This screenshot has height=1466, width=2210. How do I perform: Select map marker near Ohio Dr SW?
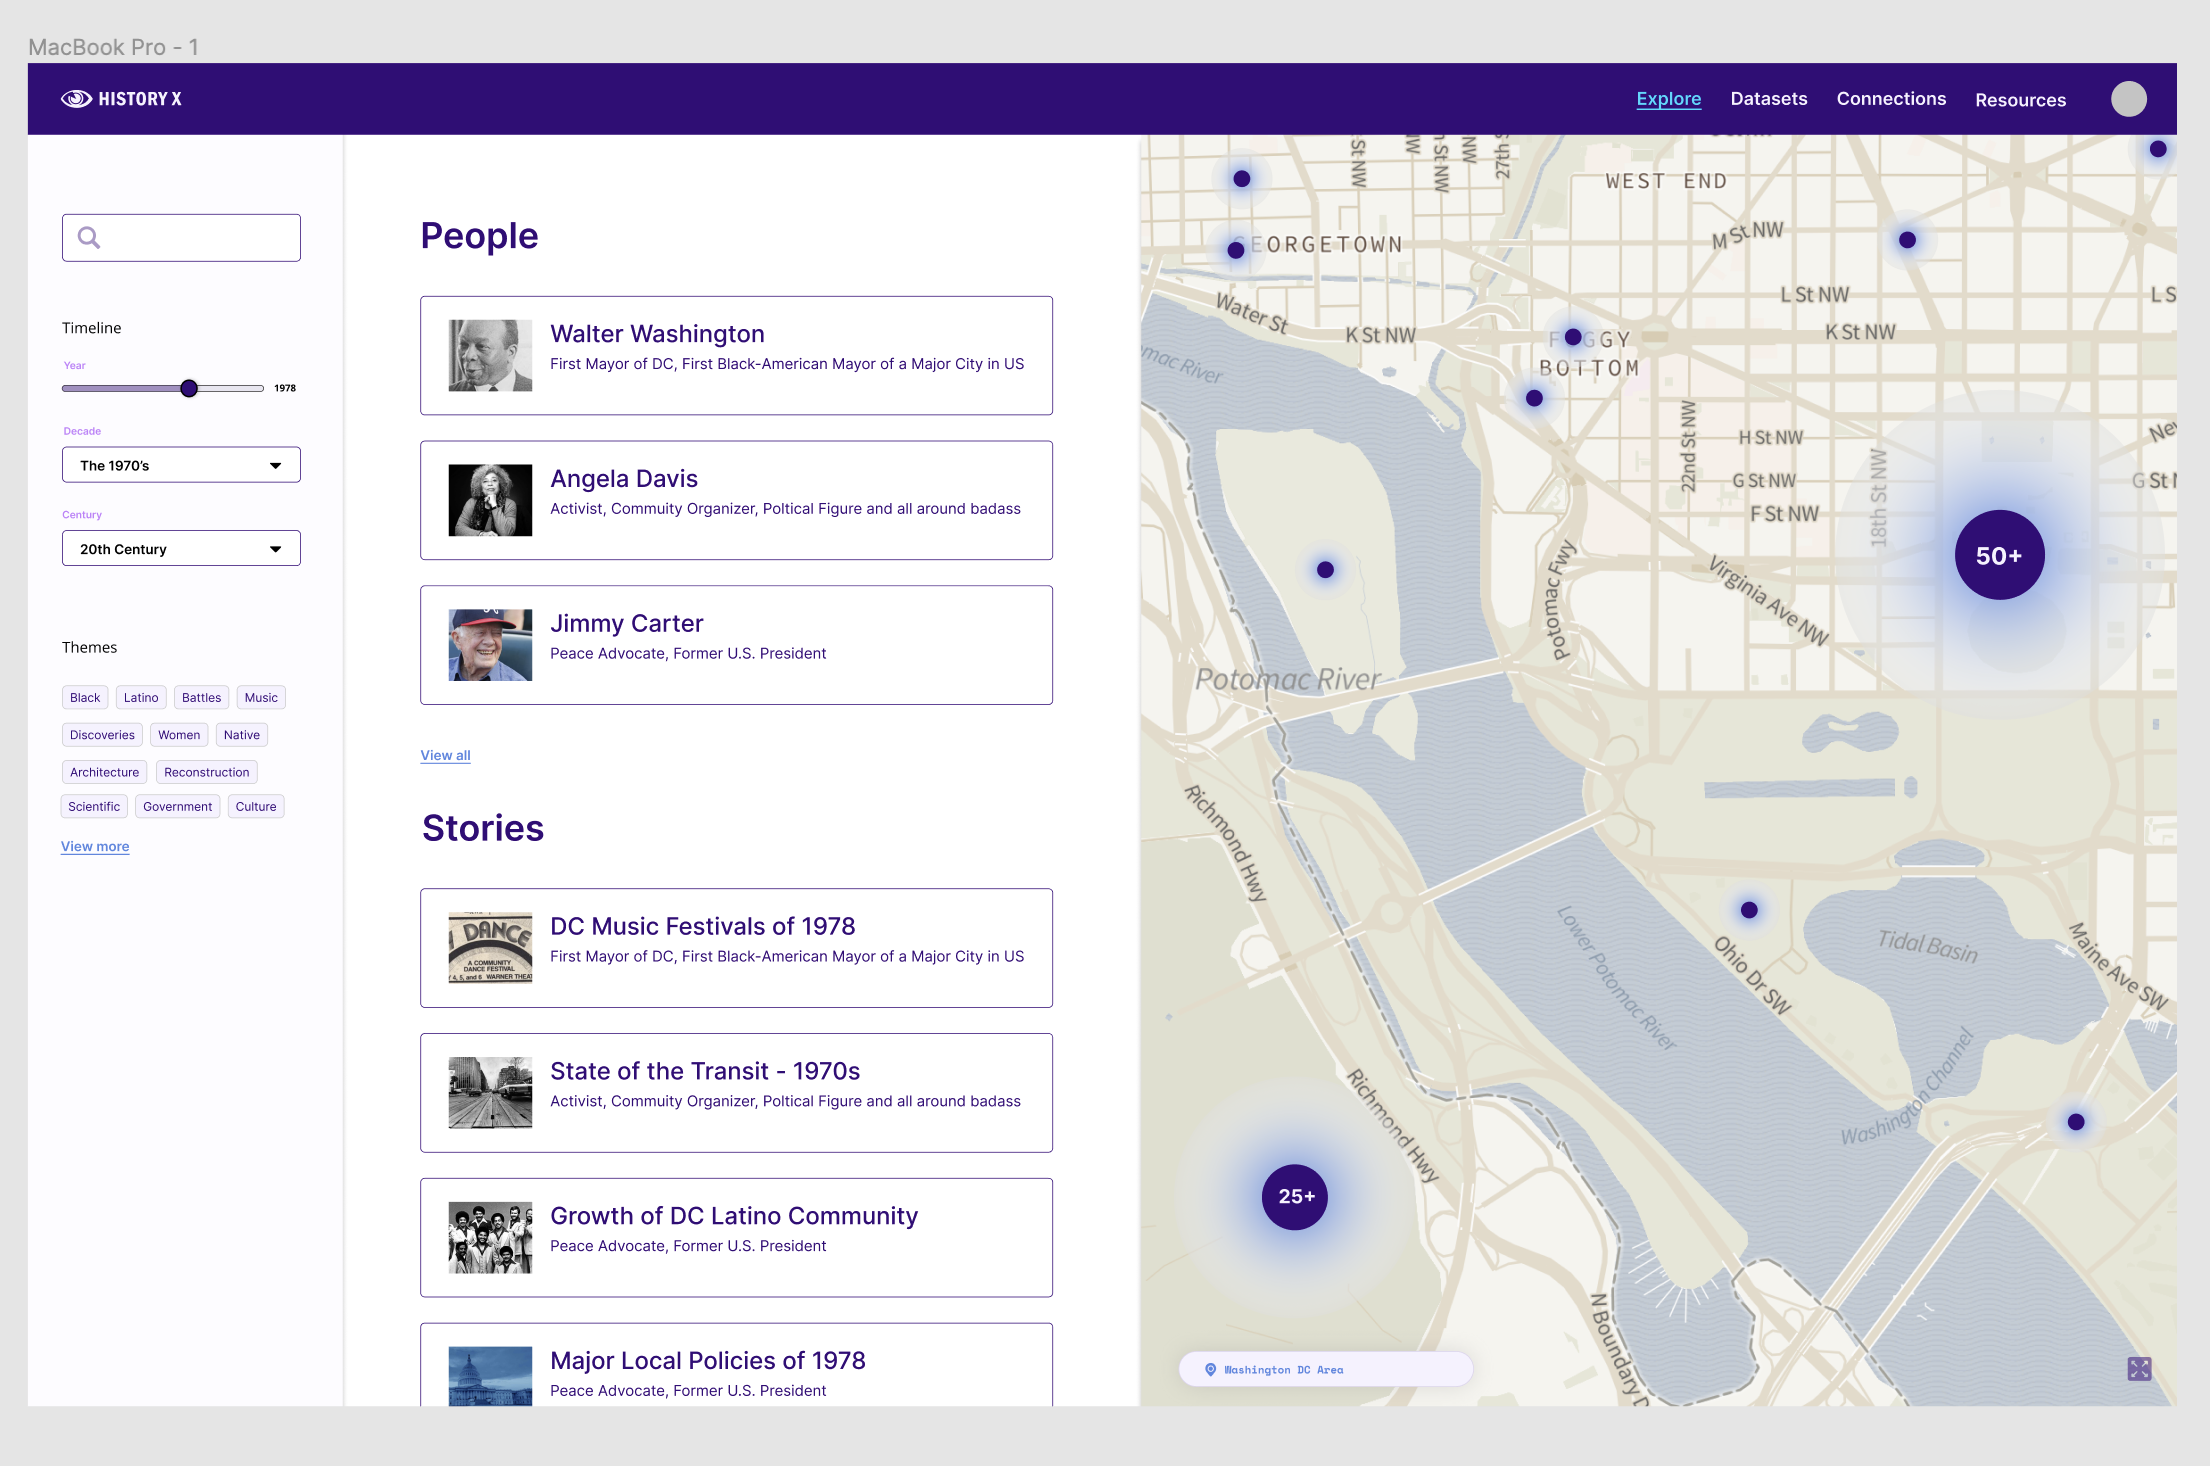(x=1749, y=910)
